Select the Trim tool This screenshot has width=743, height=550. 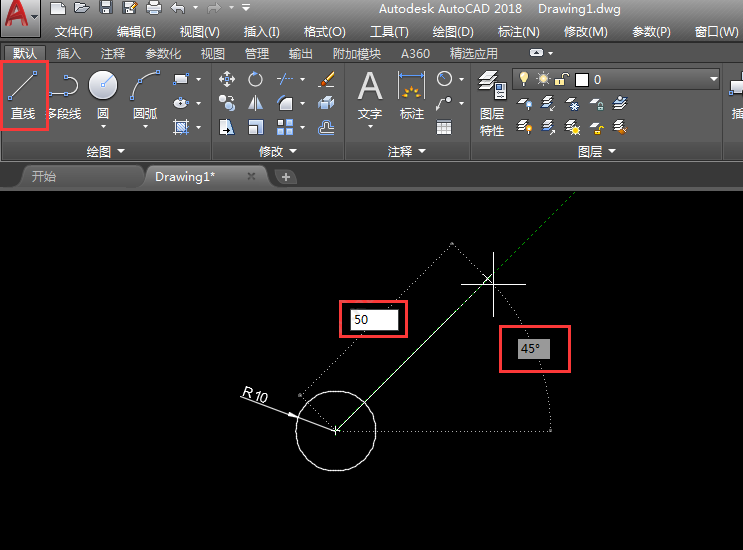click(x=285, y=79)
